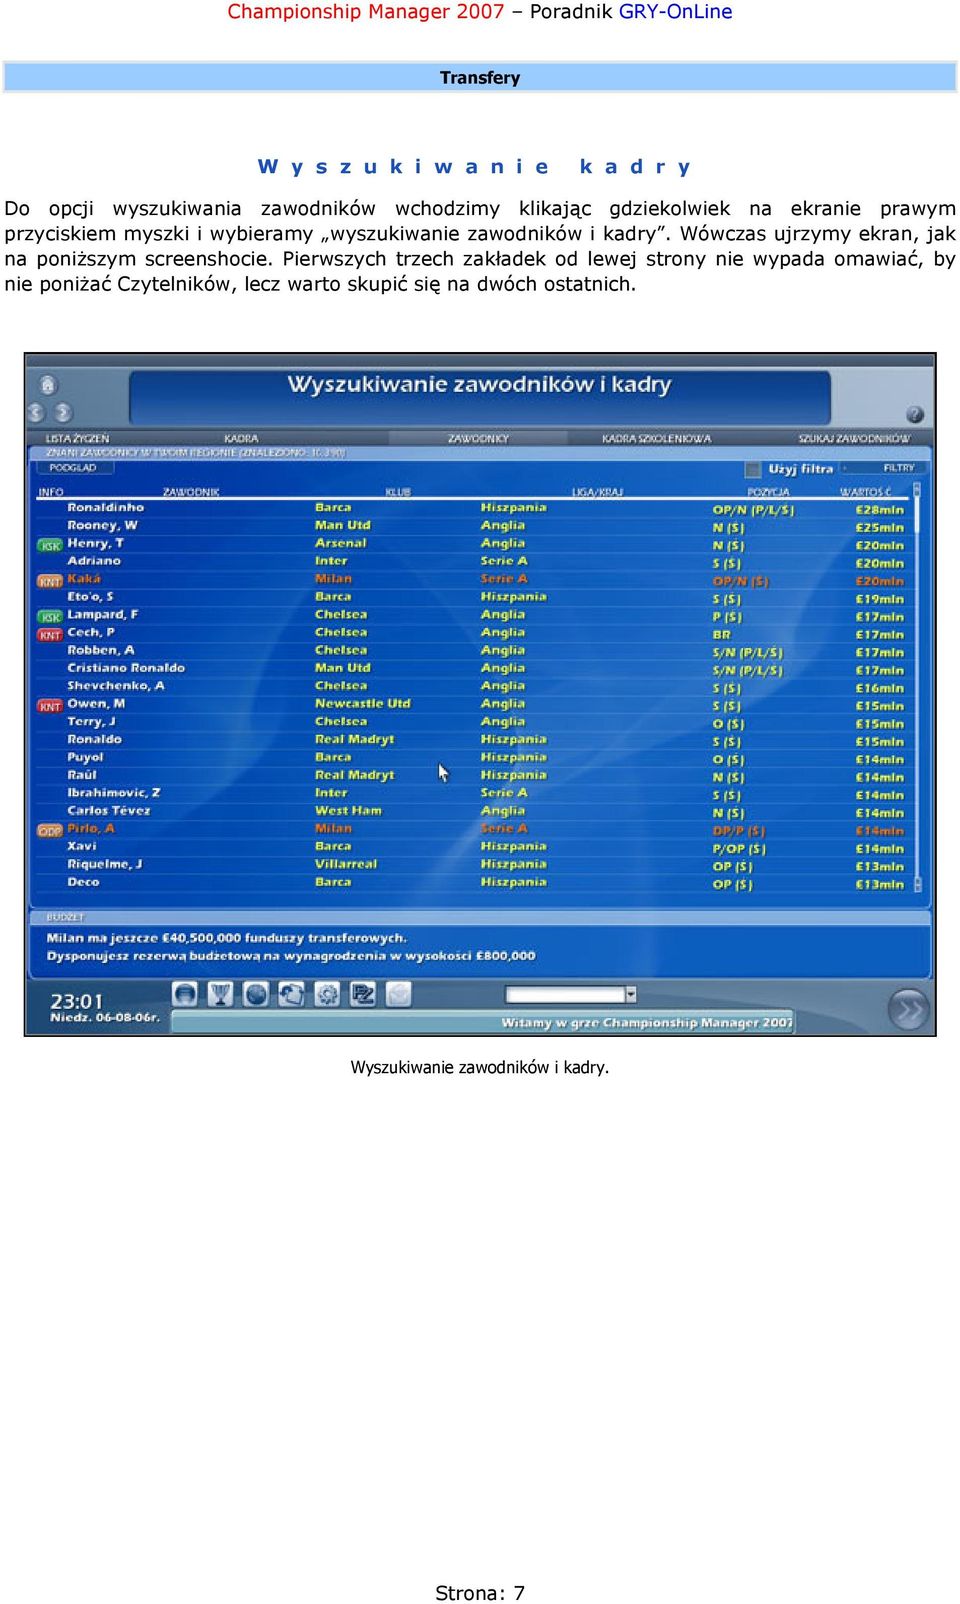Click club 'Newcastle Utd' in Owen row

pos(363,704)
